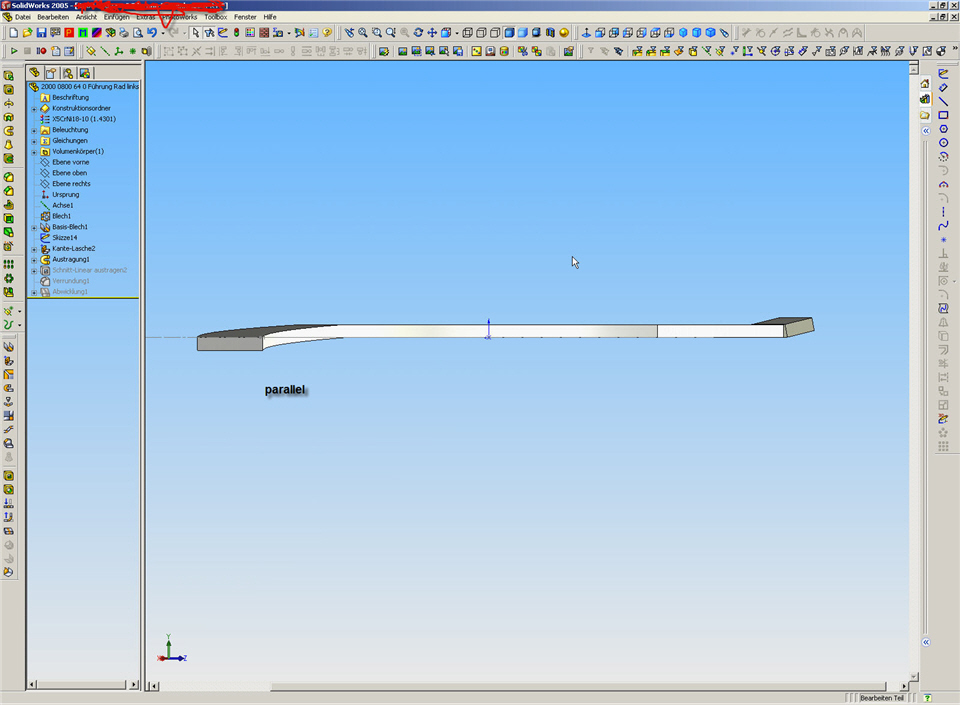Switch to the ConfigurationManager tab
The height and width of the screenshot is (705, 960).
click(68, 73)
